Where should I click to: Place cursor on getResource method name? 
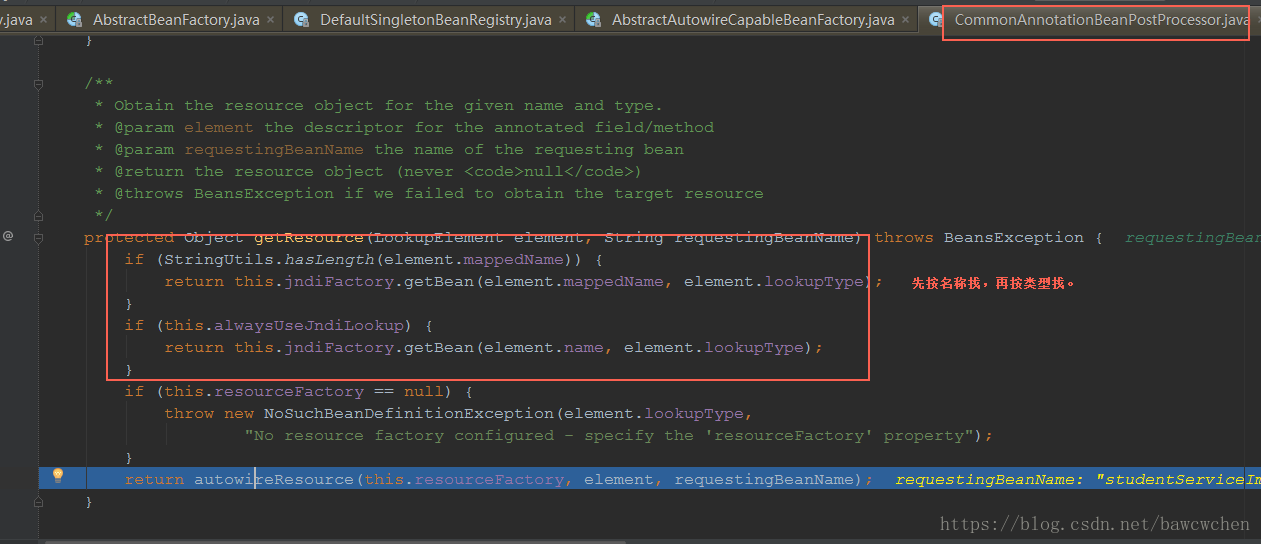(309, 237)
